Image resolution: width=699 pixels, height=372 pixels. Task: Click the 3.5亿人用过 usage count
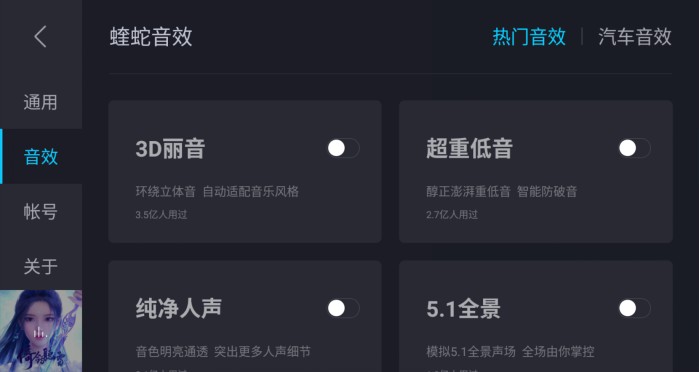click(x=161, y=215)
